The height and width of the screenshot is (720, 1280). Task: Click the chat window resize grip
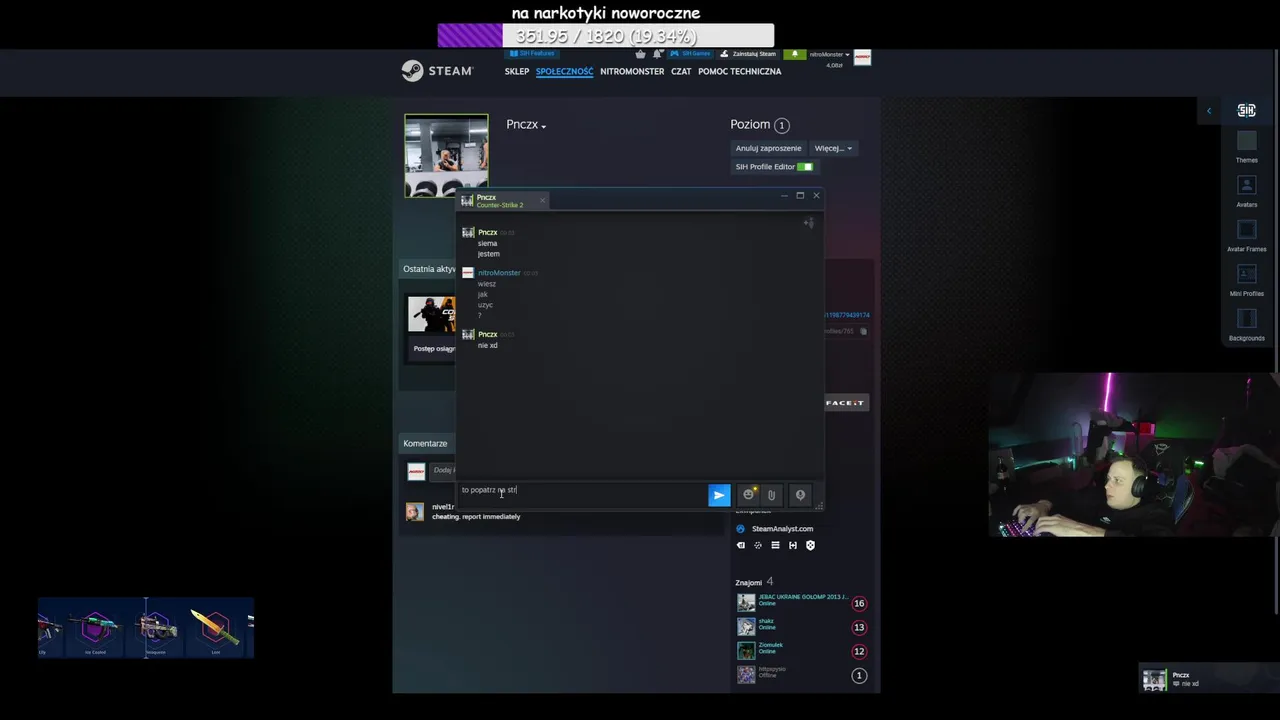coord(818,505)
